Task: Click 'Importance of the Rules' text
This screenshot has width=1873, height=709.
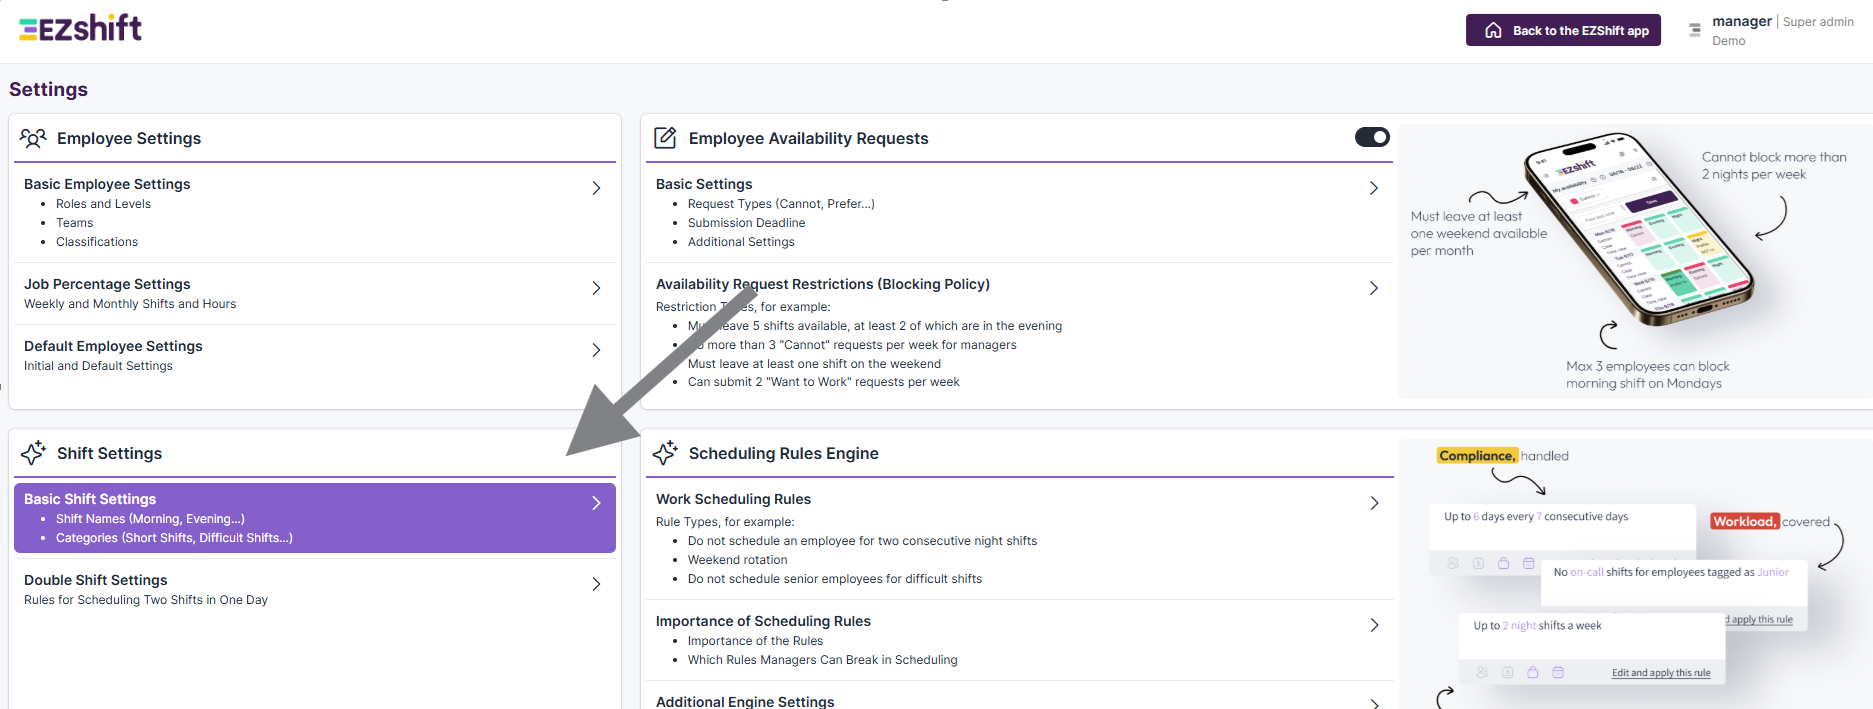Action: 755,641
